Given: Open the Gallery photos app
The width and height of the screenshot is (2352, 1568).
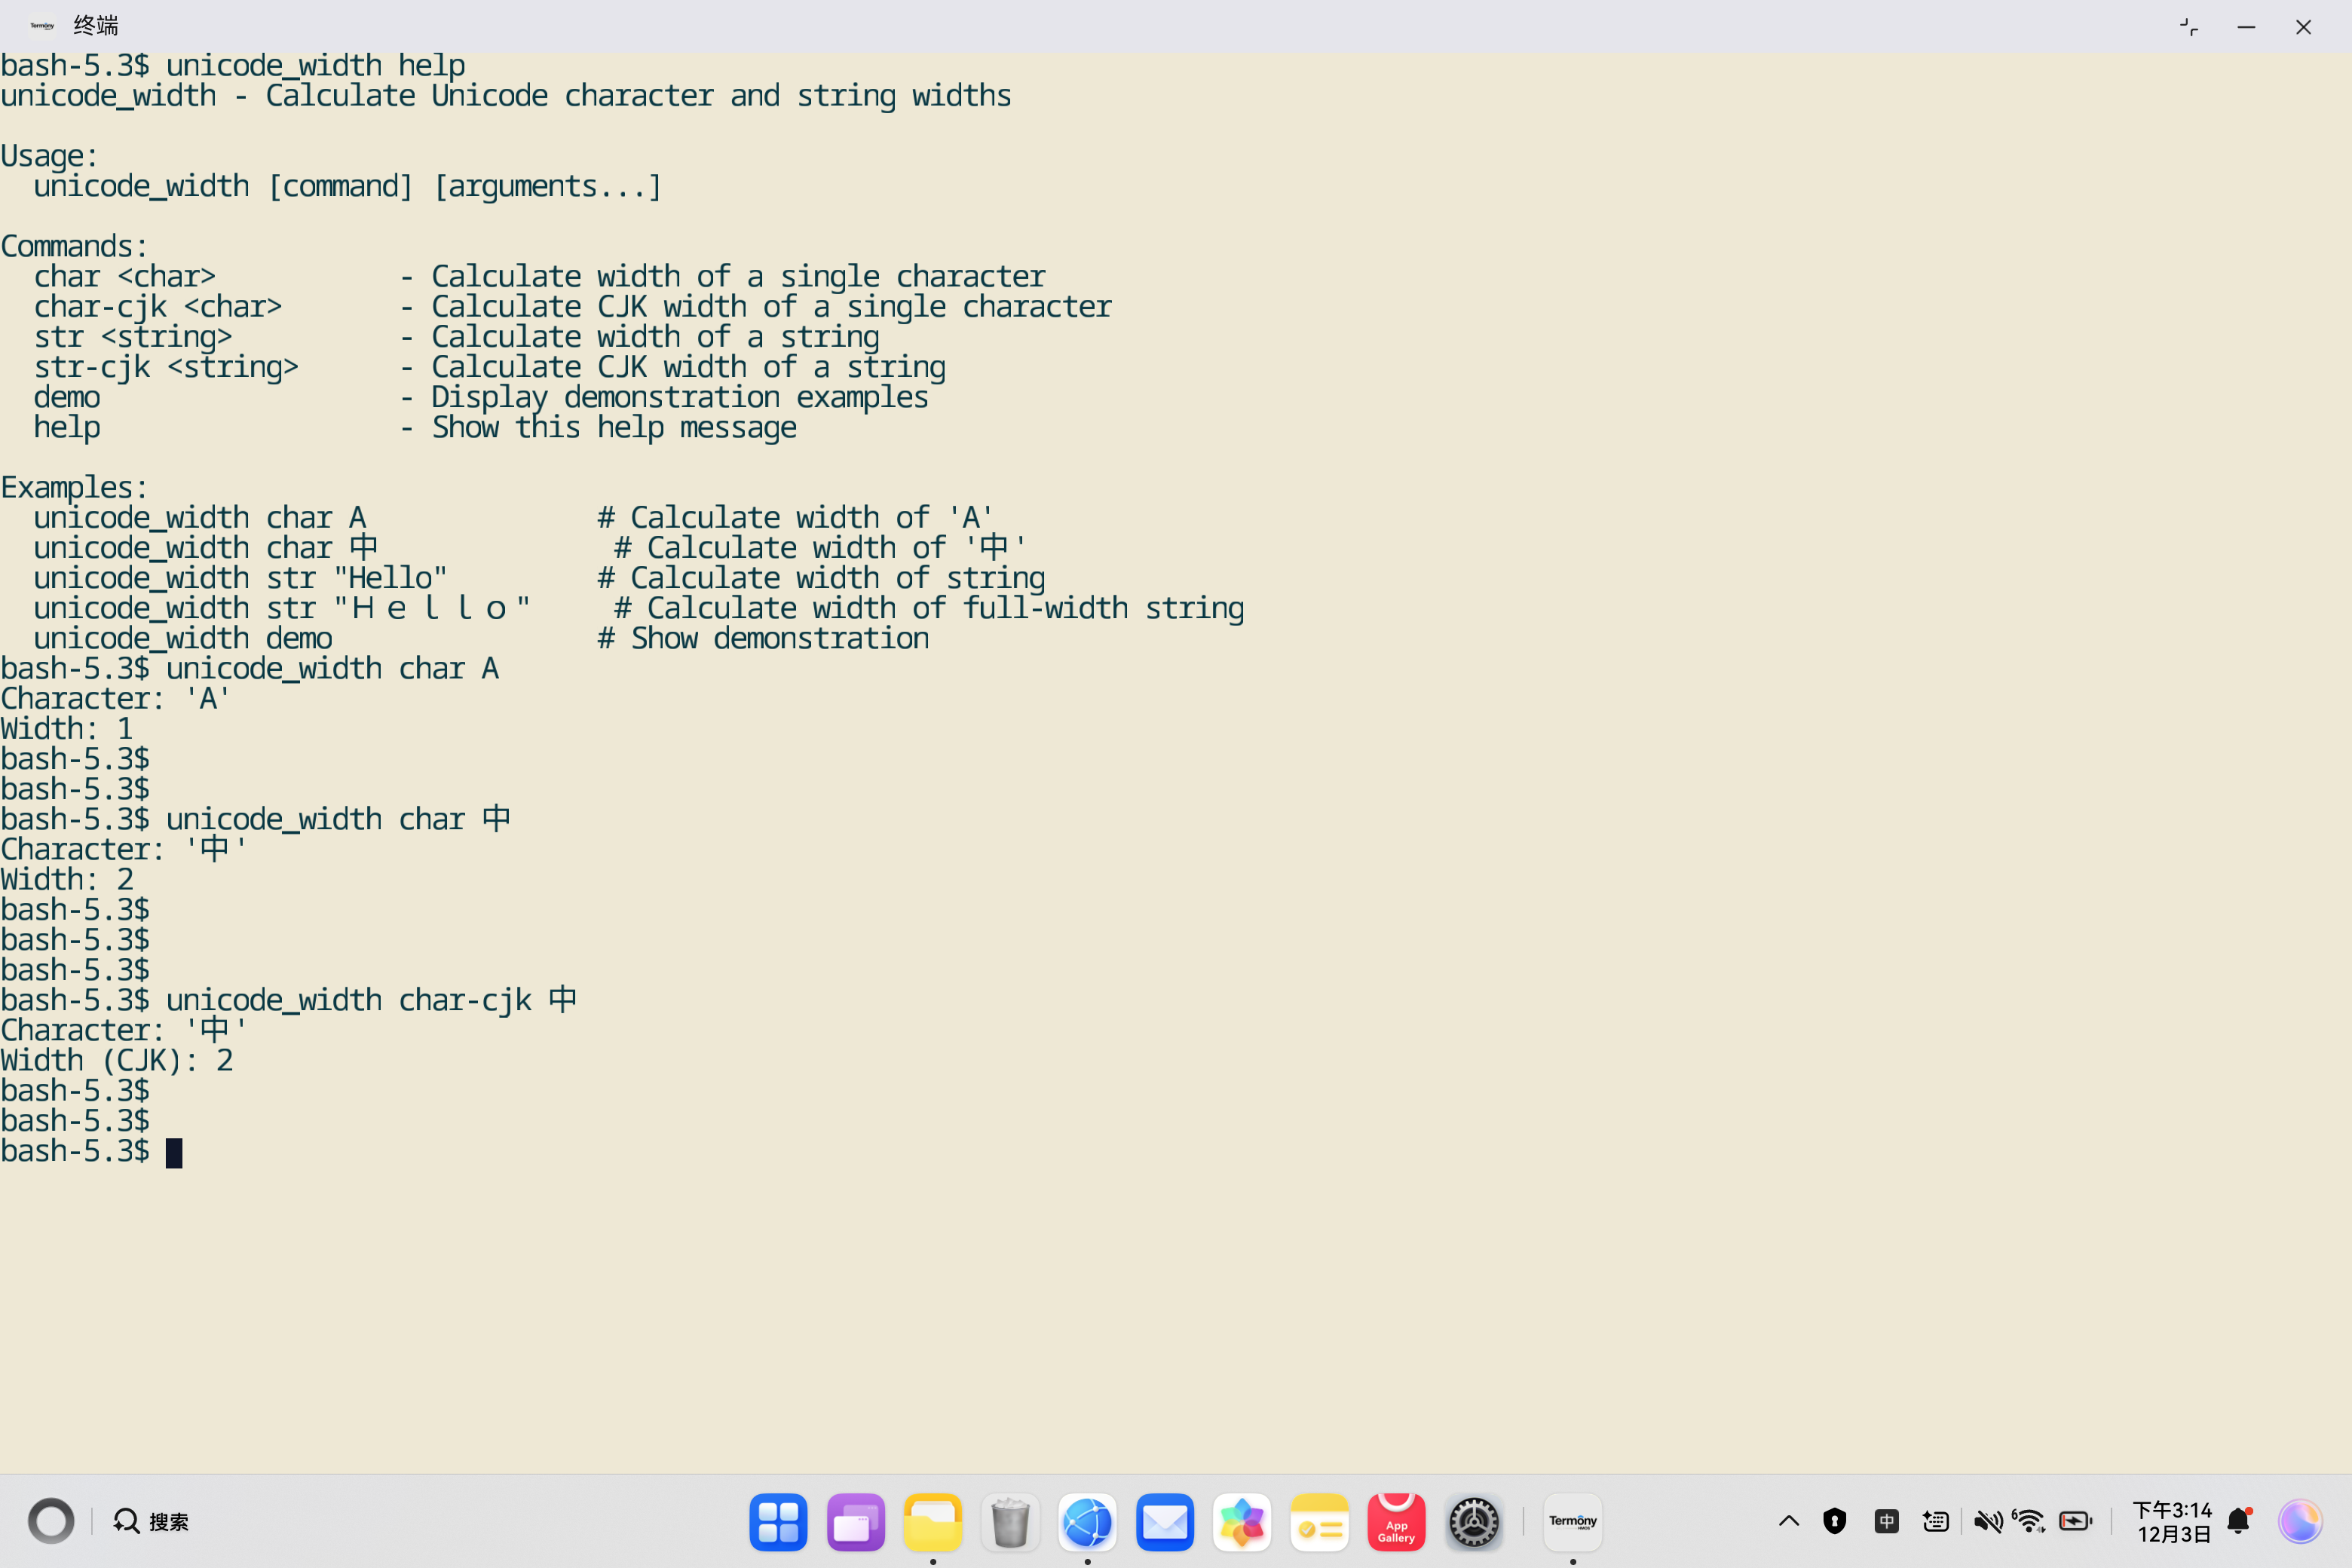Looking at the screenshot, I should (1242, 1522).
